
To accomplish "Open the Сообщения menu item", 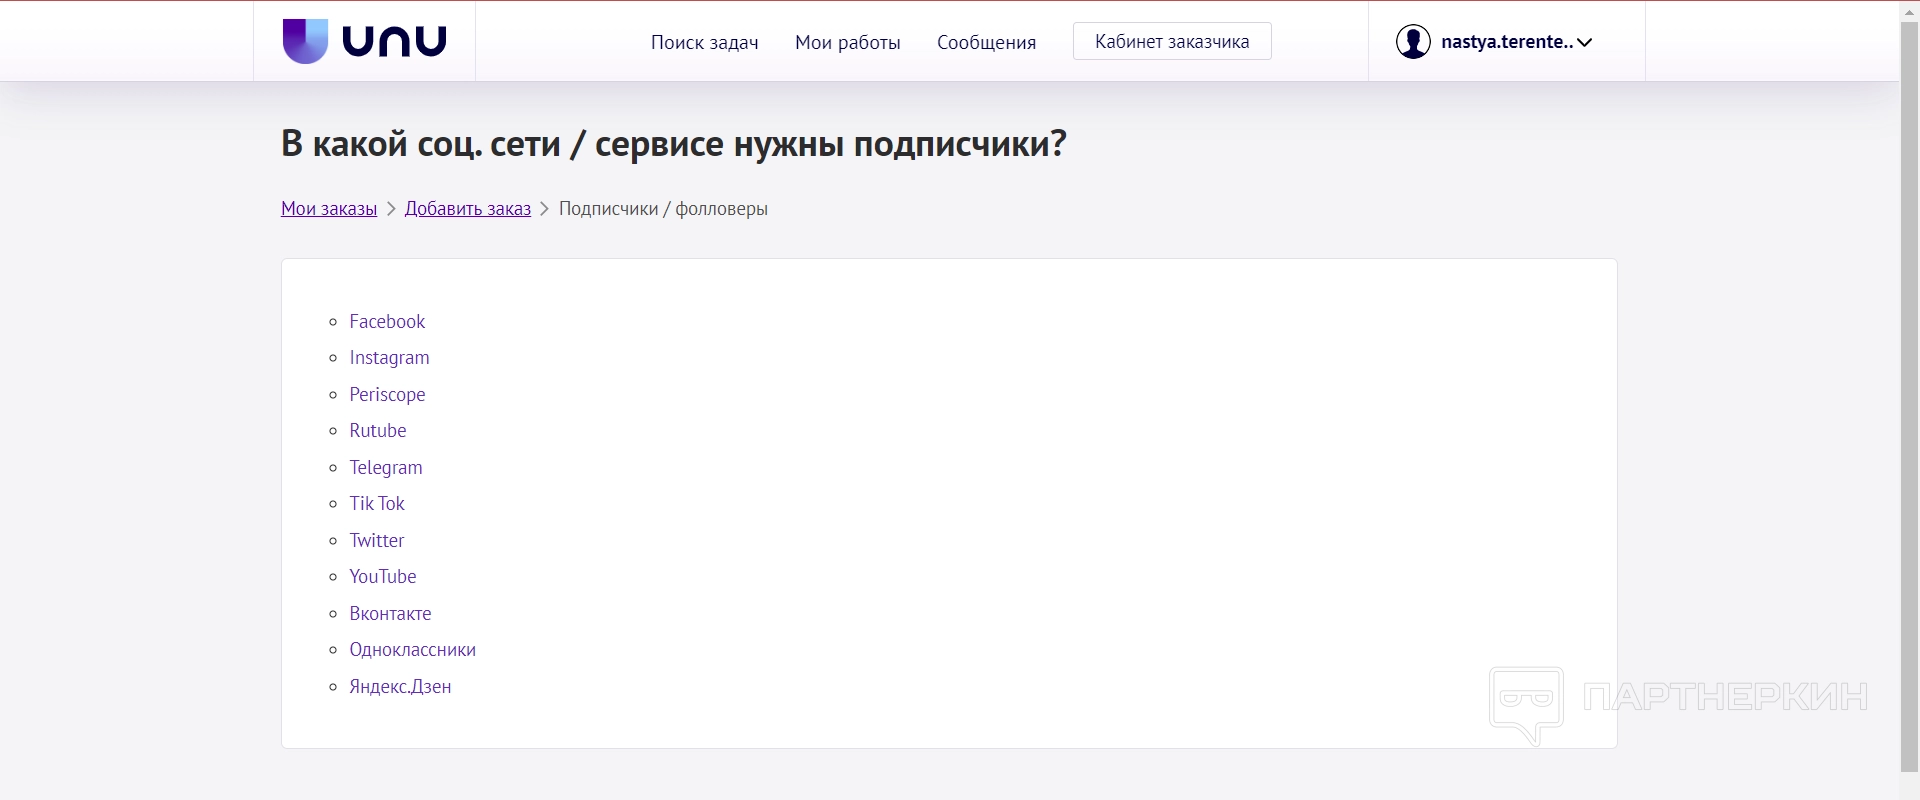I will tap(986, 42).
